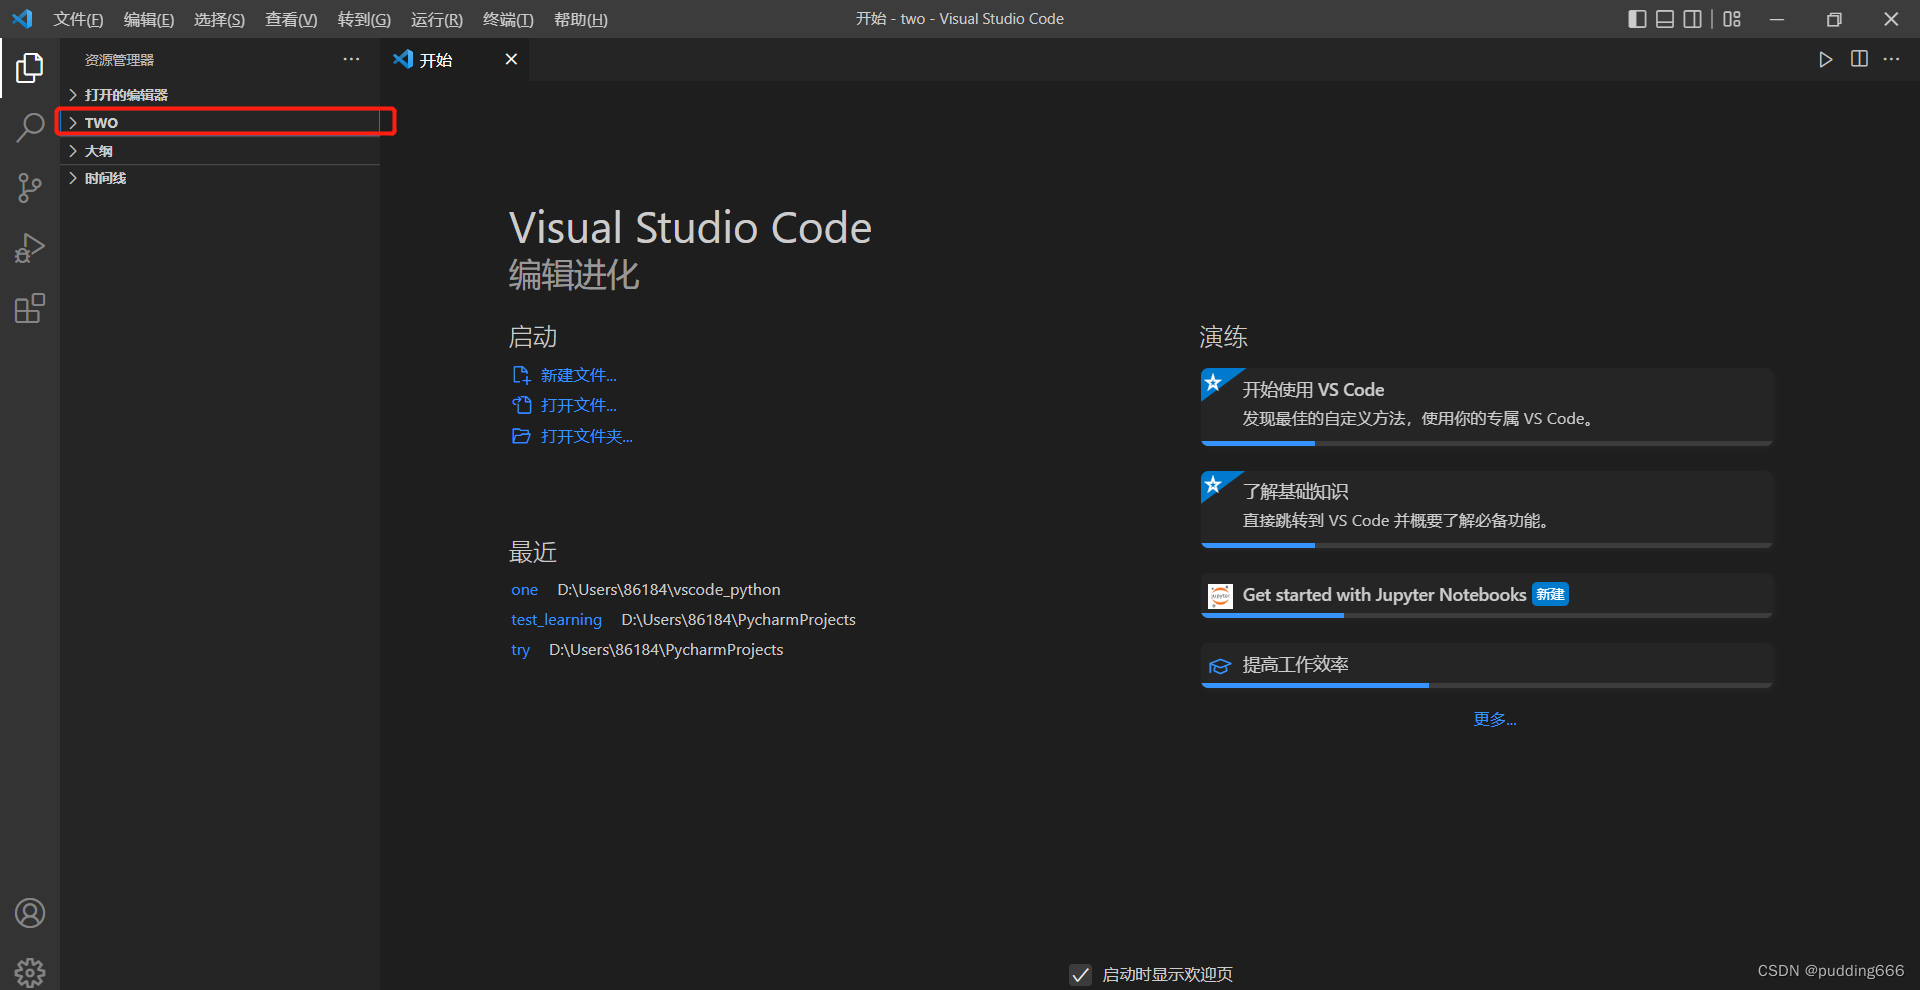
Task: Minimize the VS Code window
Action: click(x=1777, y=19)
